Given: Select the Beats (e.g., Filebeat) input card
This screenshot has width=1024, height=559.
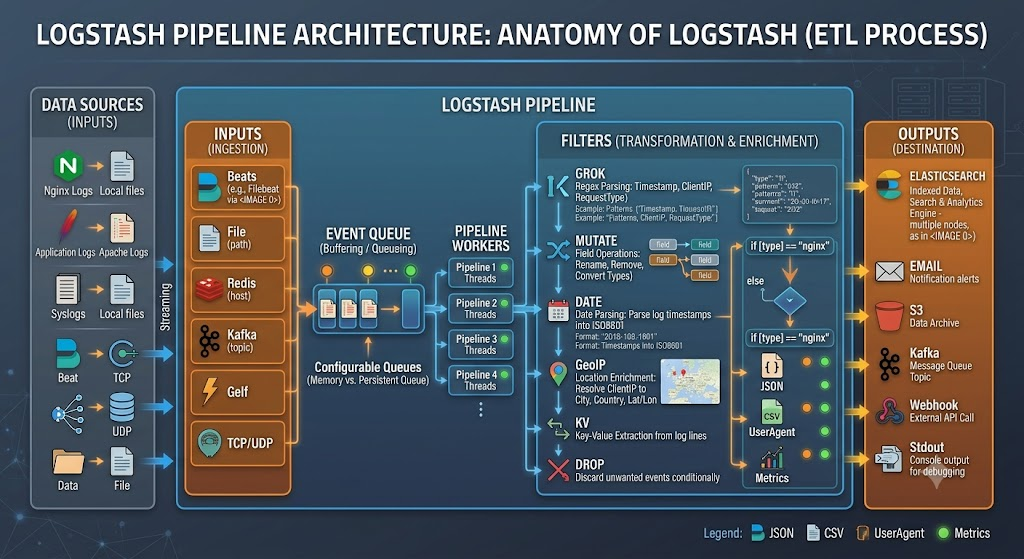Looking at the screenshot, I should pos(238,188).
